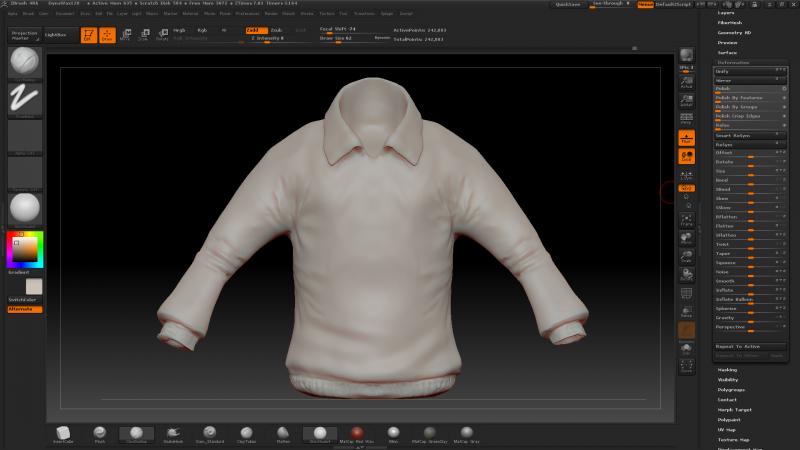Open the Preferences menu
This screenshot has height=450, width=800.
[x=247, y=14]
